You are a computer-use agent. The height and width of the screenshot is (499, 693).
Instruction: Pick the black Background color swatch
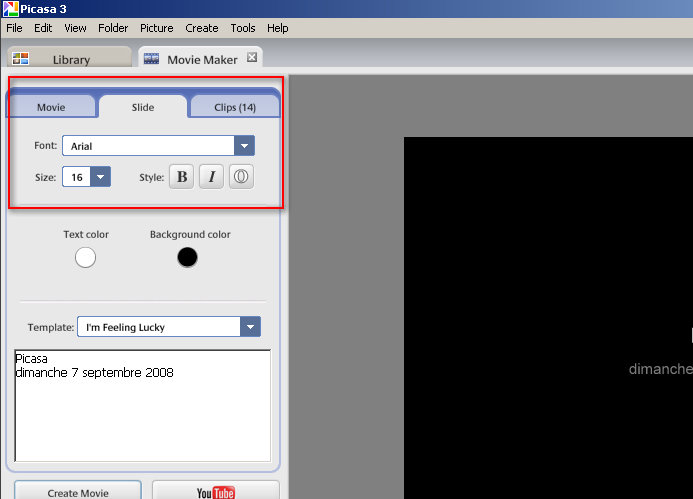[x=187, y=257]
